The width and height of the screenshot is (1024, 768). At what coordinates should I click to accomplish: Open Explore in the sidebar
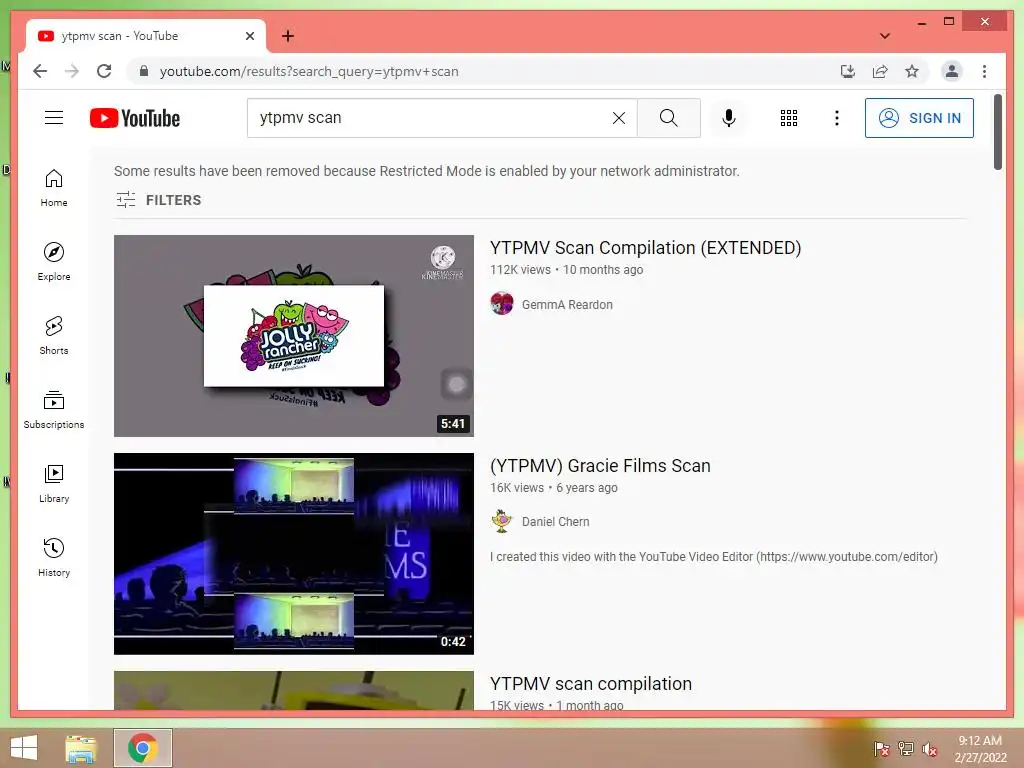[54, 261]
